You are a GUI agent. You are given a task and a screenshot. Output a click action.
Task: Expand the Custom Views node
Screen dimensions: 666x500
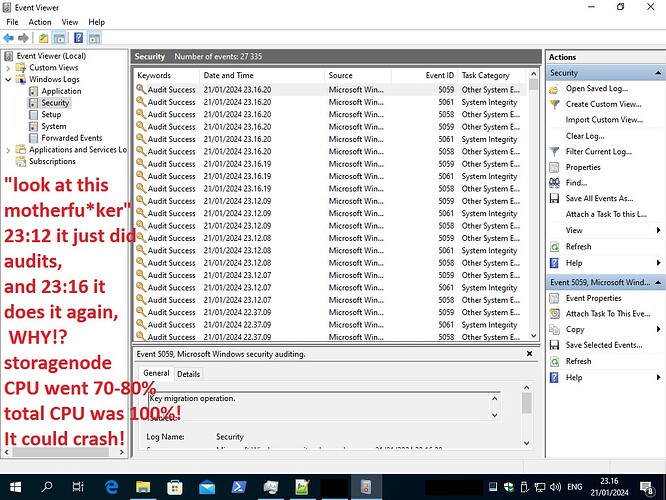(x=8, y=68)
